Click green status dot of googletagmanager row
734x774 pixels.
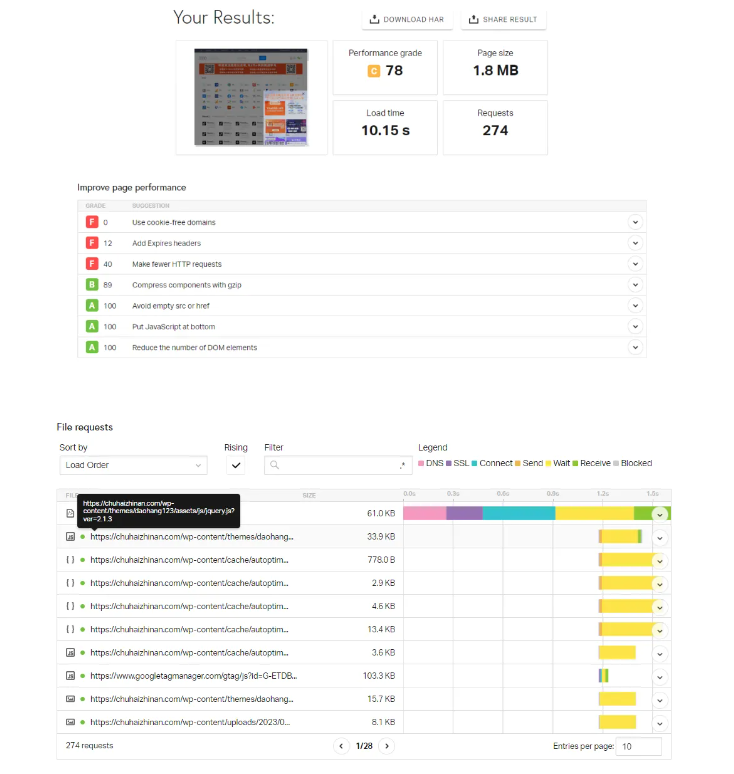pyautogui.click(x=82, y=676)
